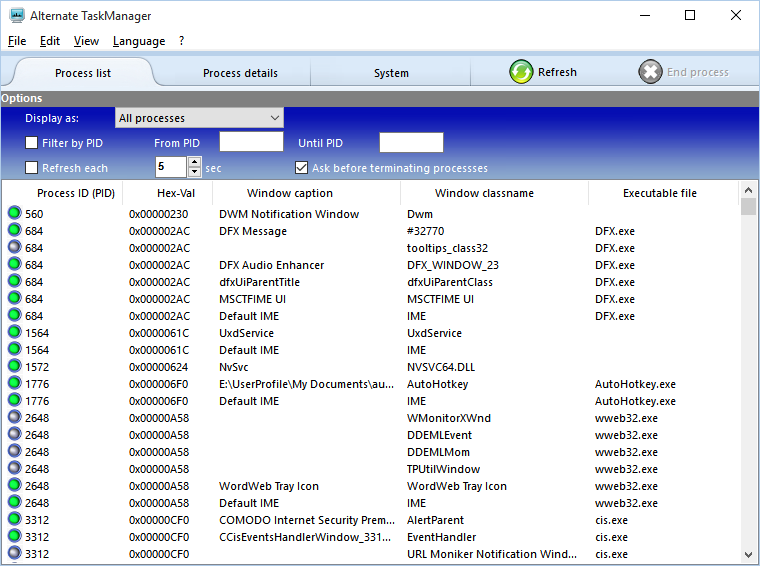
Task: Click the green icon beside NvSvc row
Action: [15, 366]
